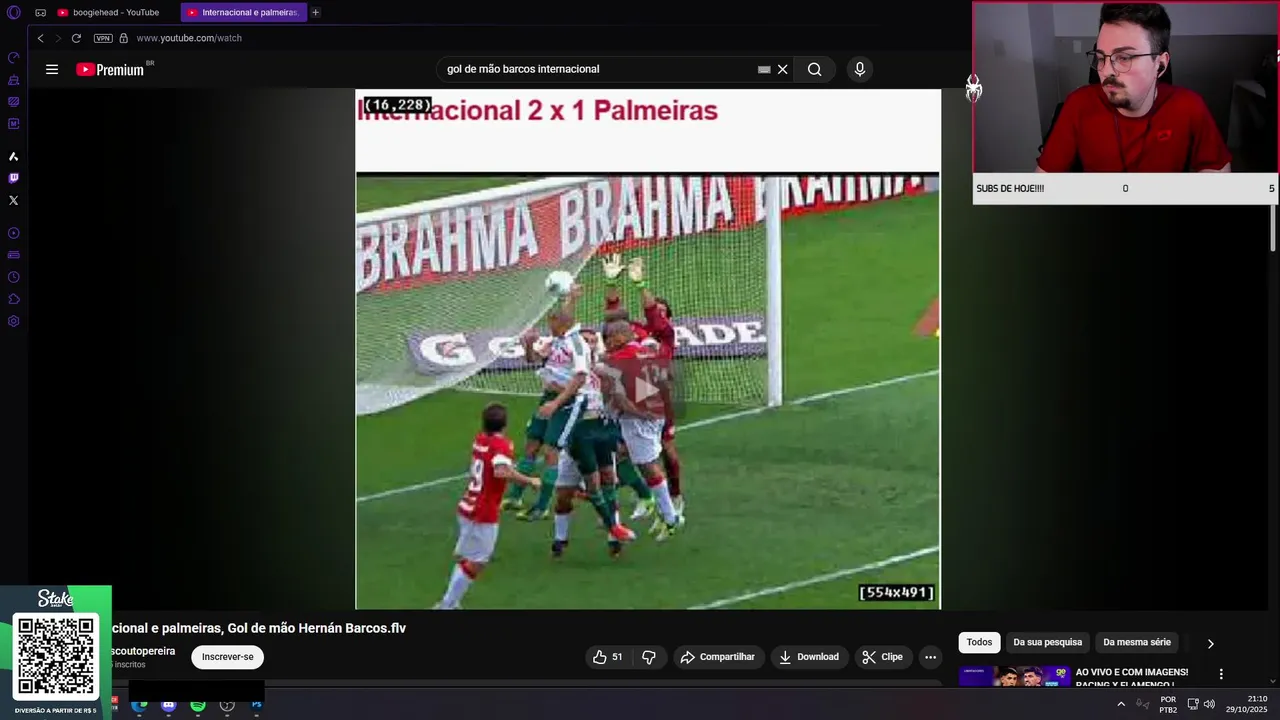Viewport: 1280px width, 720px height.
Task: Open X (Twitter) from the sidebar
Action: coord(14,200)
